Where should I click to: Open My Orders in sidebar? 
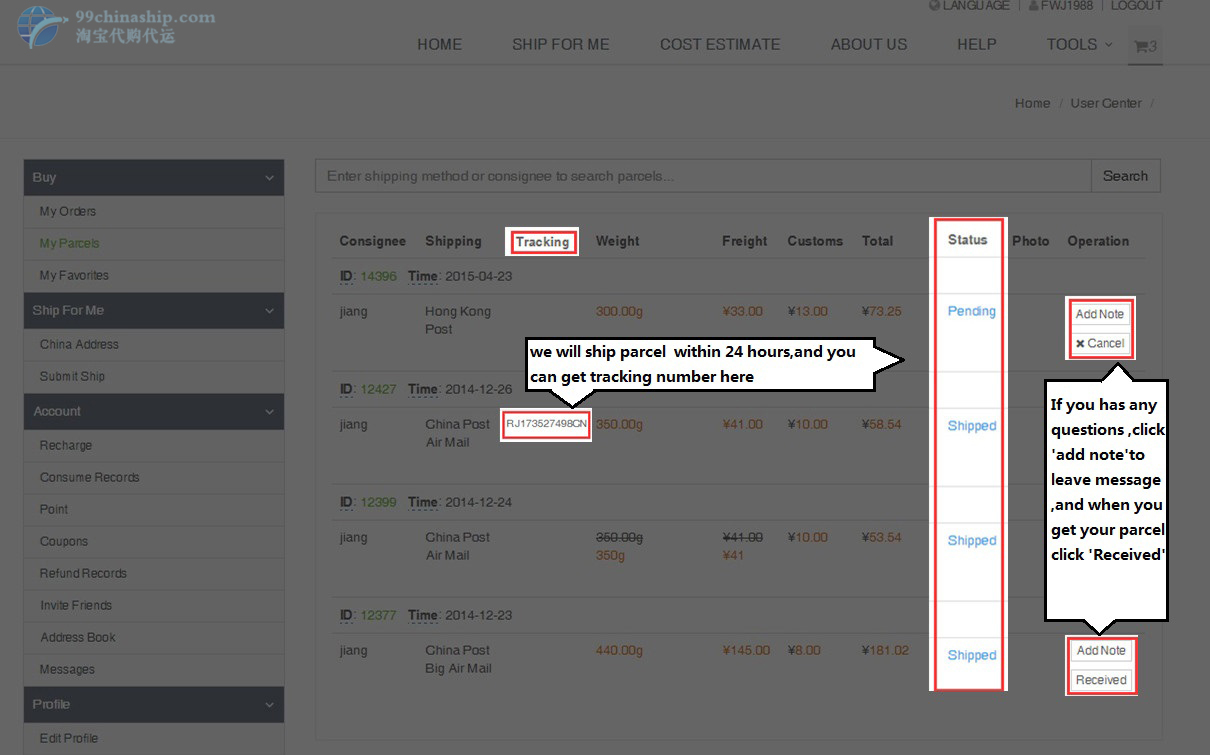pyautogui.click(x=68, y=211)
